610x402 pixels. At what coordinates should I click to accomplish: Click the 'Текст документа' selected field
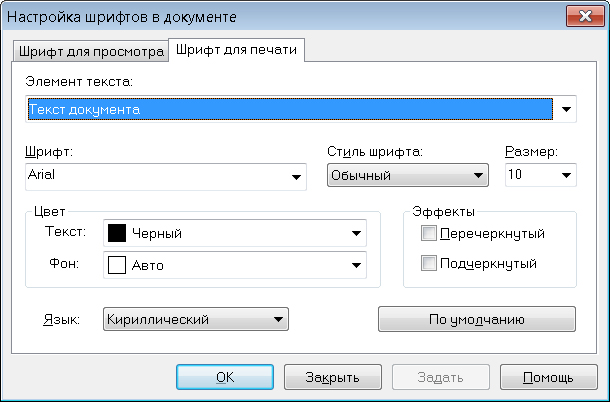tap(290, 109)
